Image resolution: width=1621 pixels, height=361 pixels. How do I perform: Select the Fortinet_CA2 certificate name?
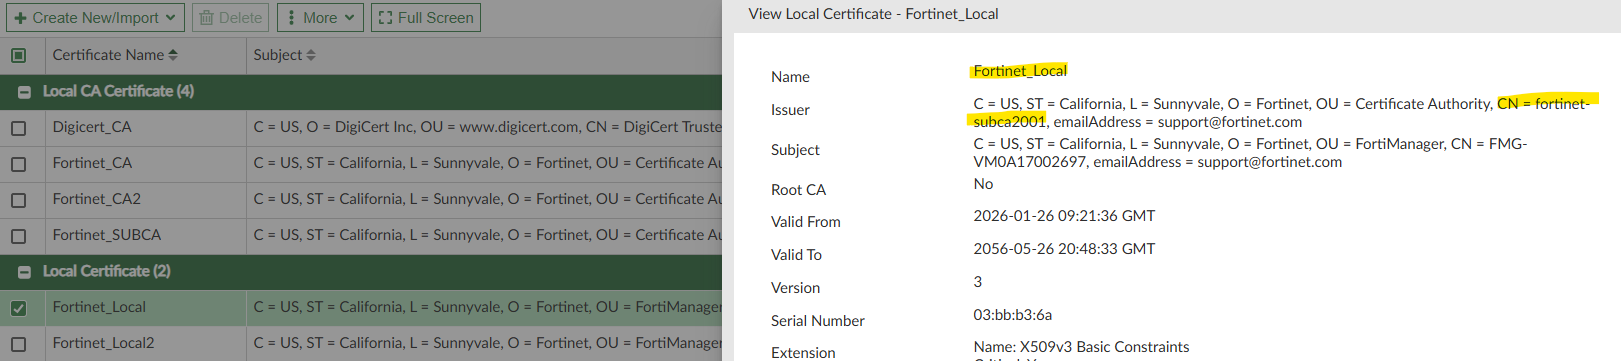coord(97,199)
